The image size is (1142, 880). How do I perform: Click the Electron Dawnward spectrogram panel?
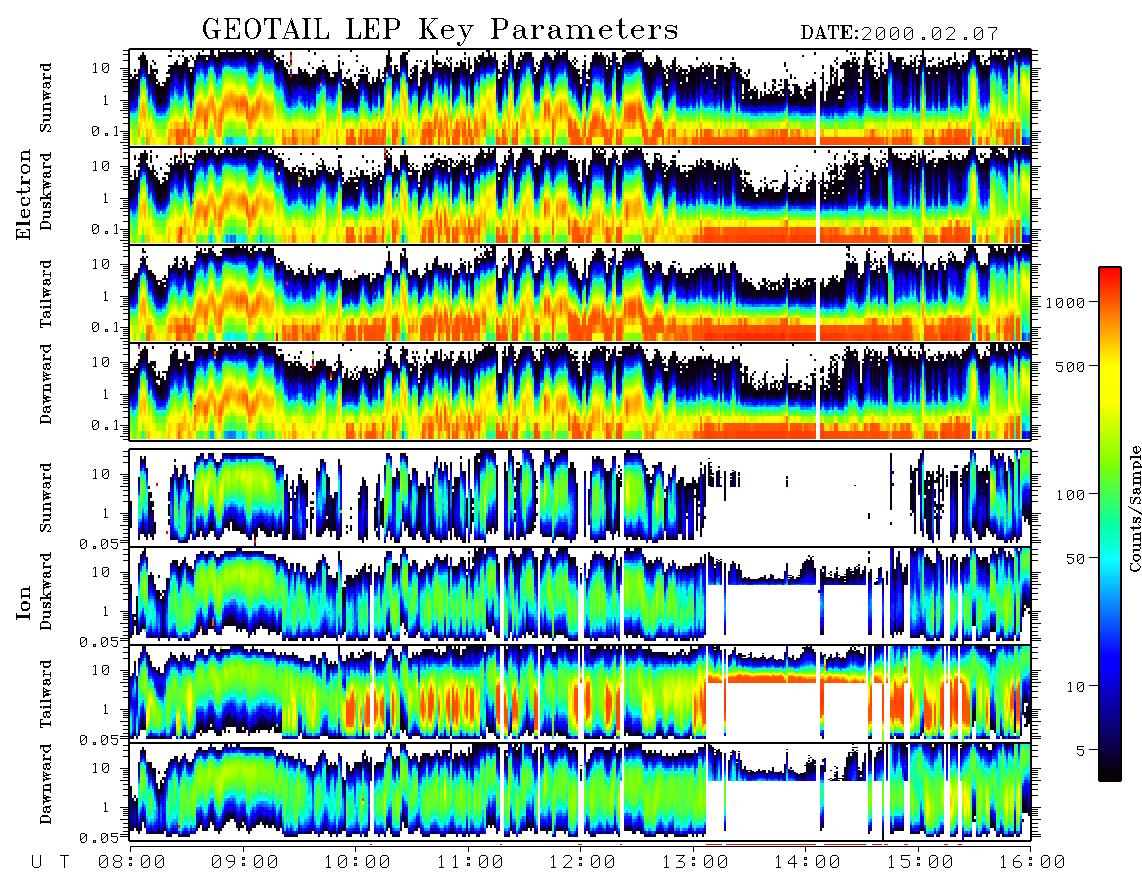pyautogui.click(x=580, y=391)
